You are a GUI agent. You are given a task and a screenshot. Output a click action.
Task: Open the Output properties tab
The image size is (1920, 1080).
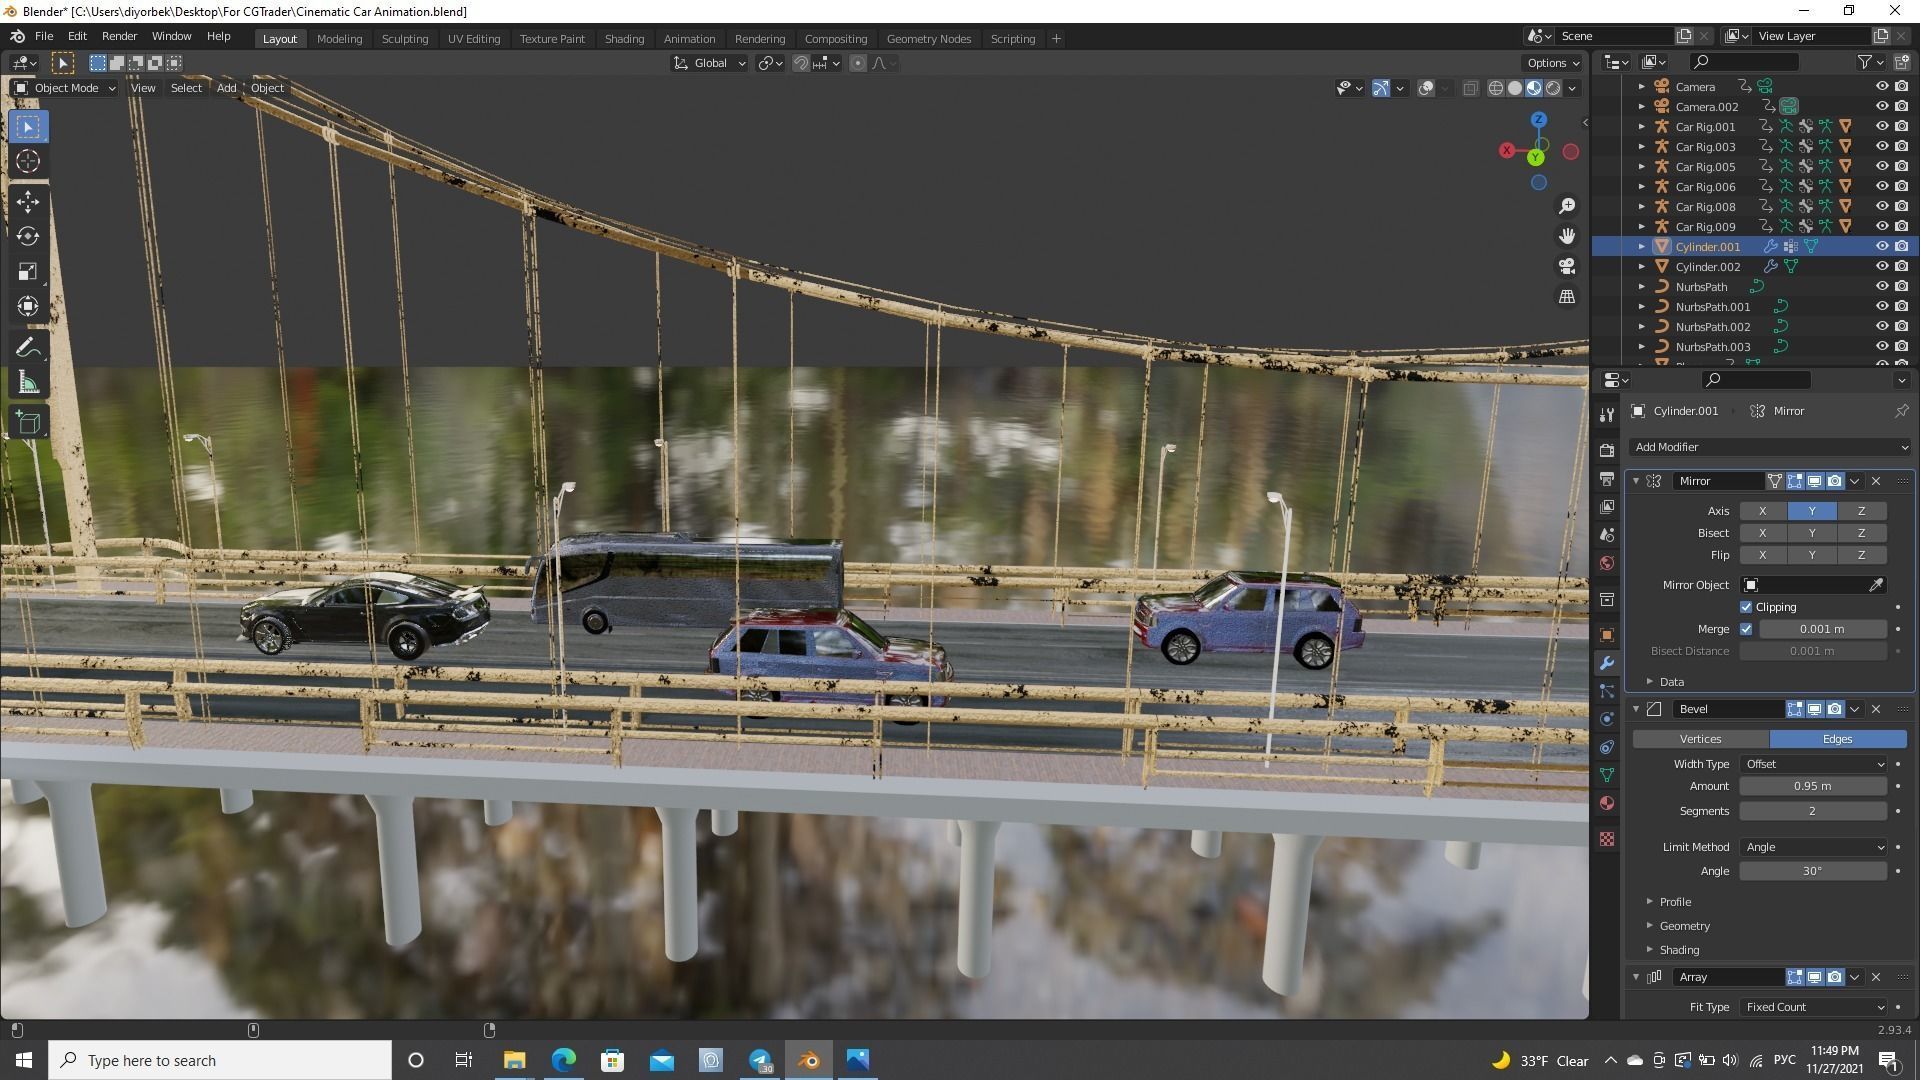[x=1607, y=479]
